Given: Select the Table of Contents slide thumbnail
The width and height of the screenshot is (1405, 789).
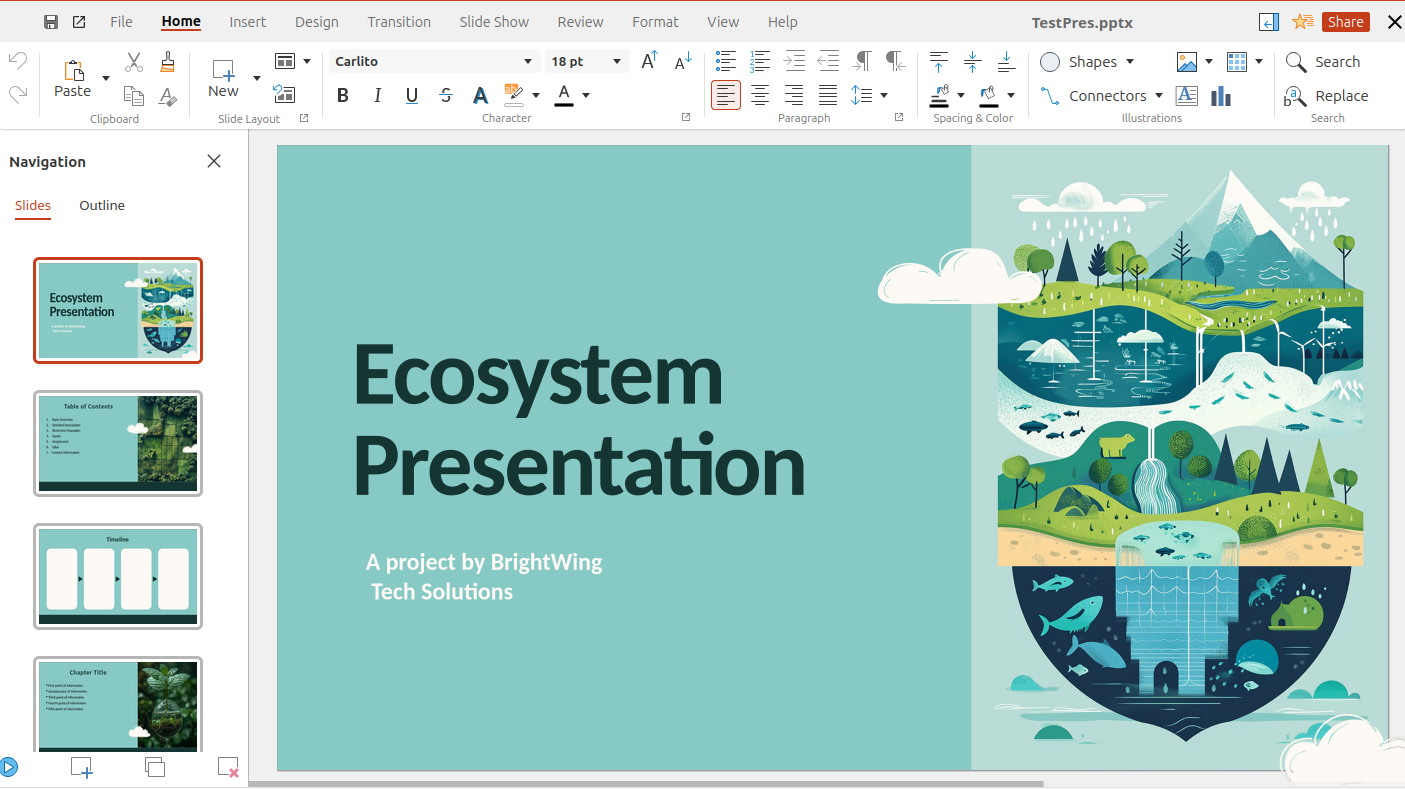Looking at the screenshot, I should tap(118, 443).
